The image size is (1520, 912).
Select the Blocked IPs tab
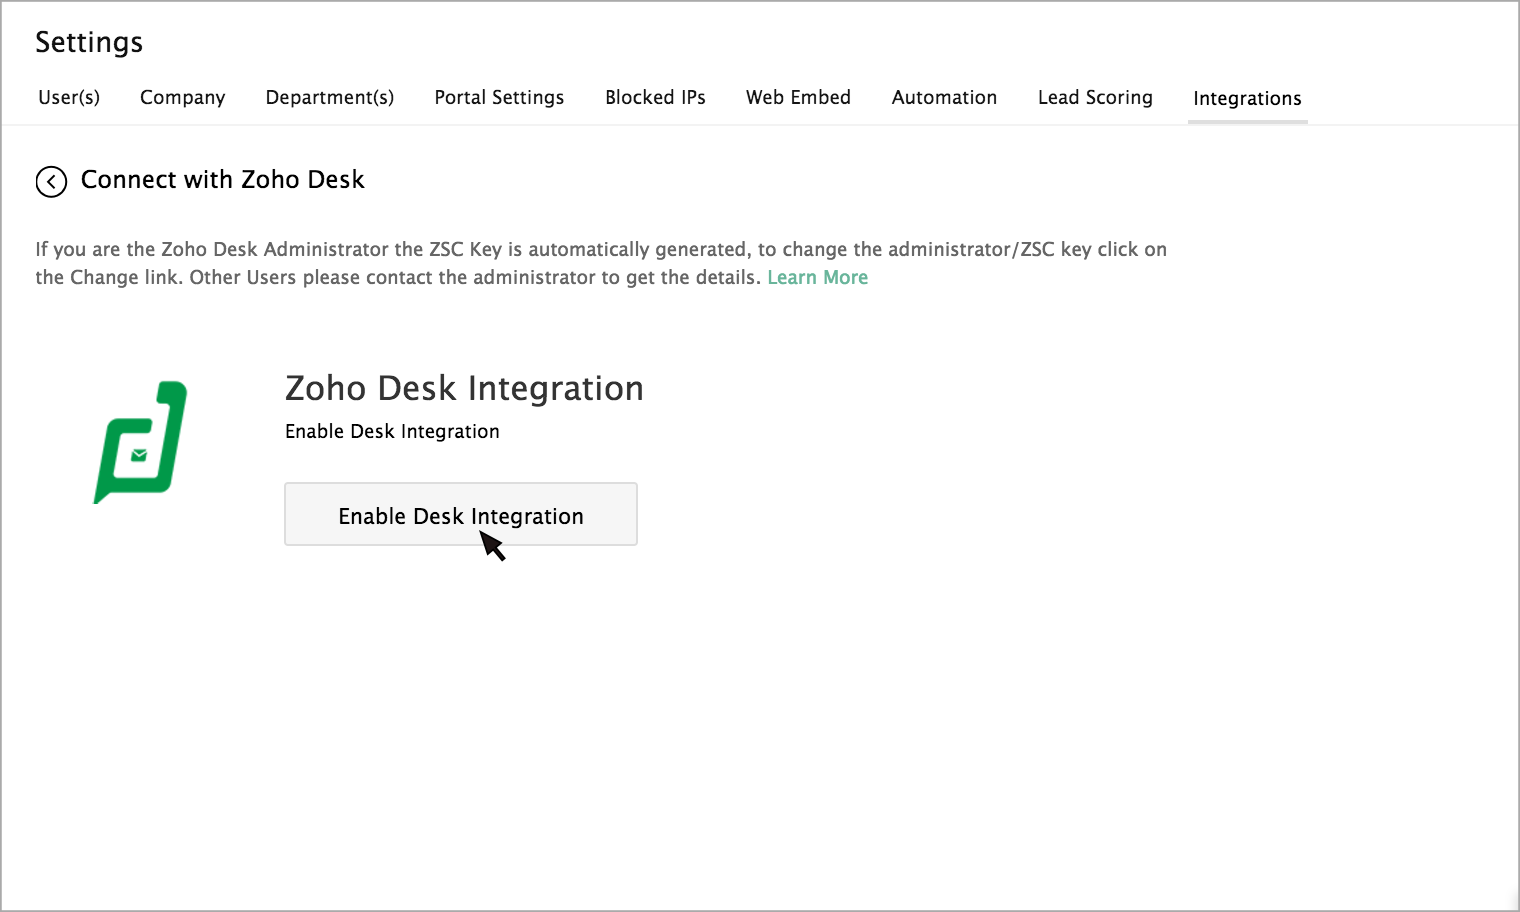pos(655,97)
